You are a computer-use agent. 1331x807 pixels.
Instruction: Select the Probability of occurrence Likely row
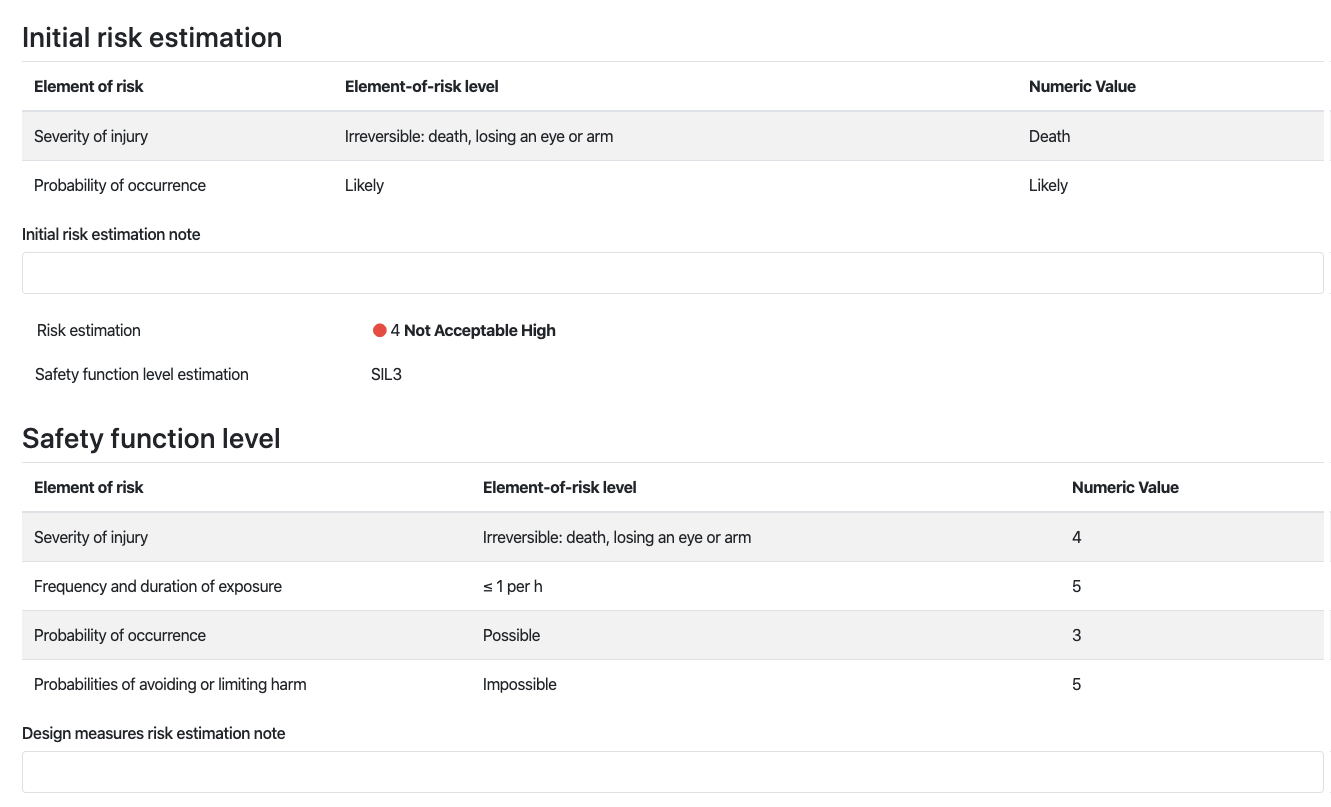pos(673,185)
